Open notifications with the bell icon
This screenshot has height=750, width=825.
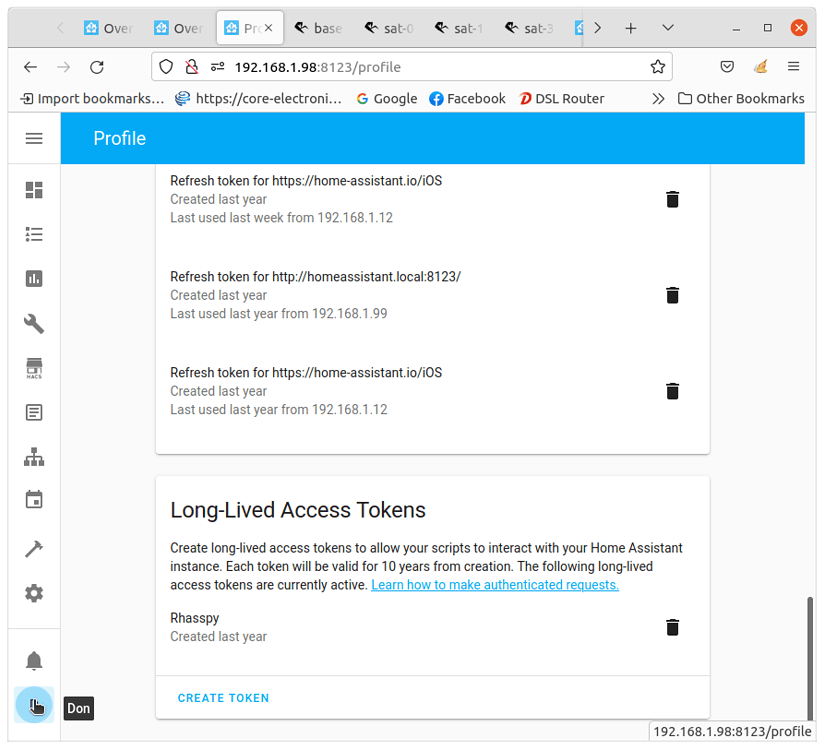tap(34, 660)
